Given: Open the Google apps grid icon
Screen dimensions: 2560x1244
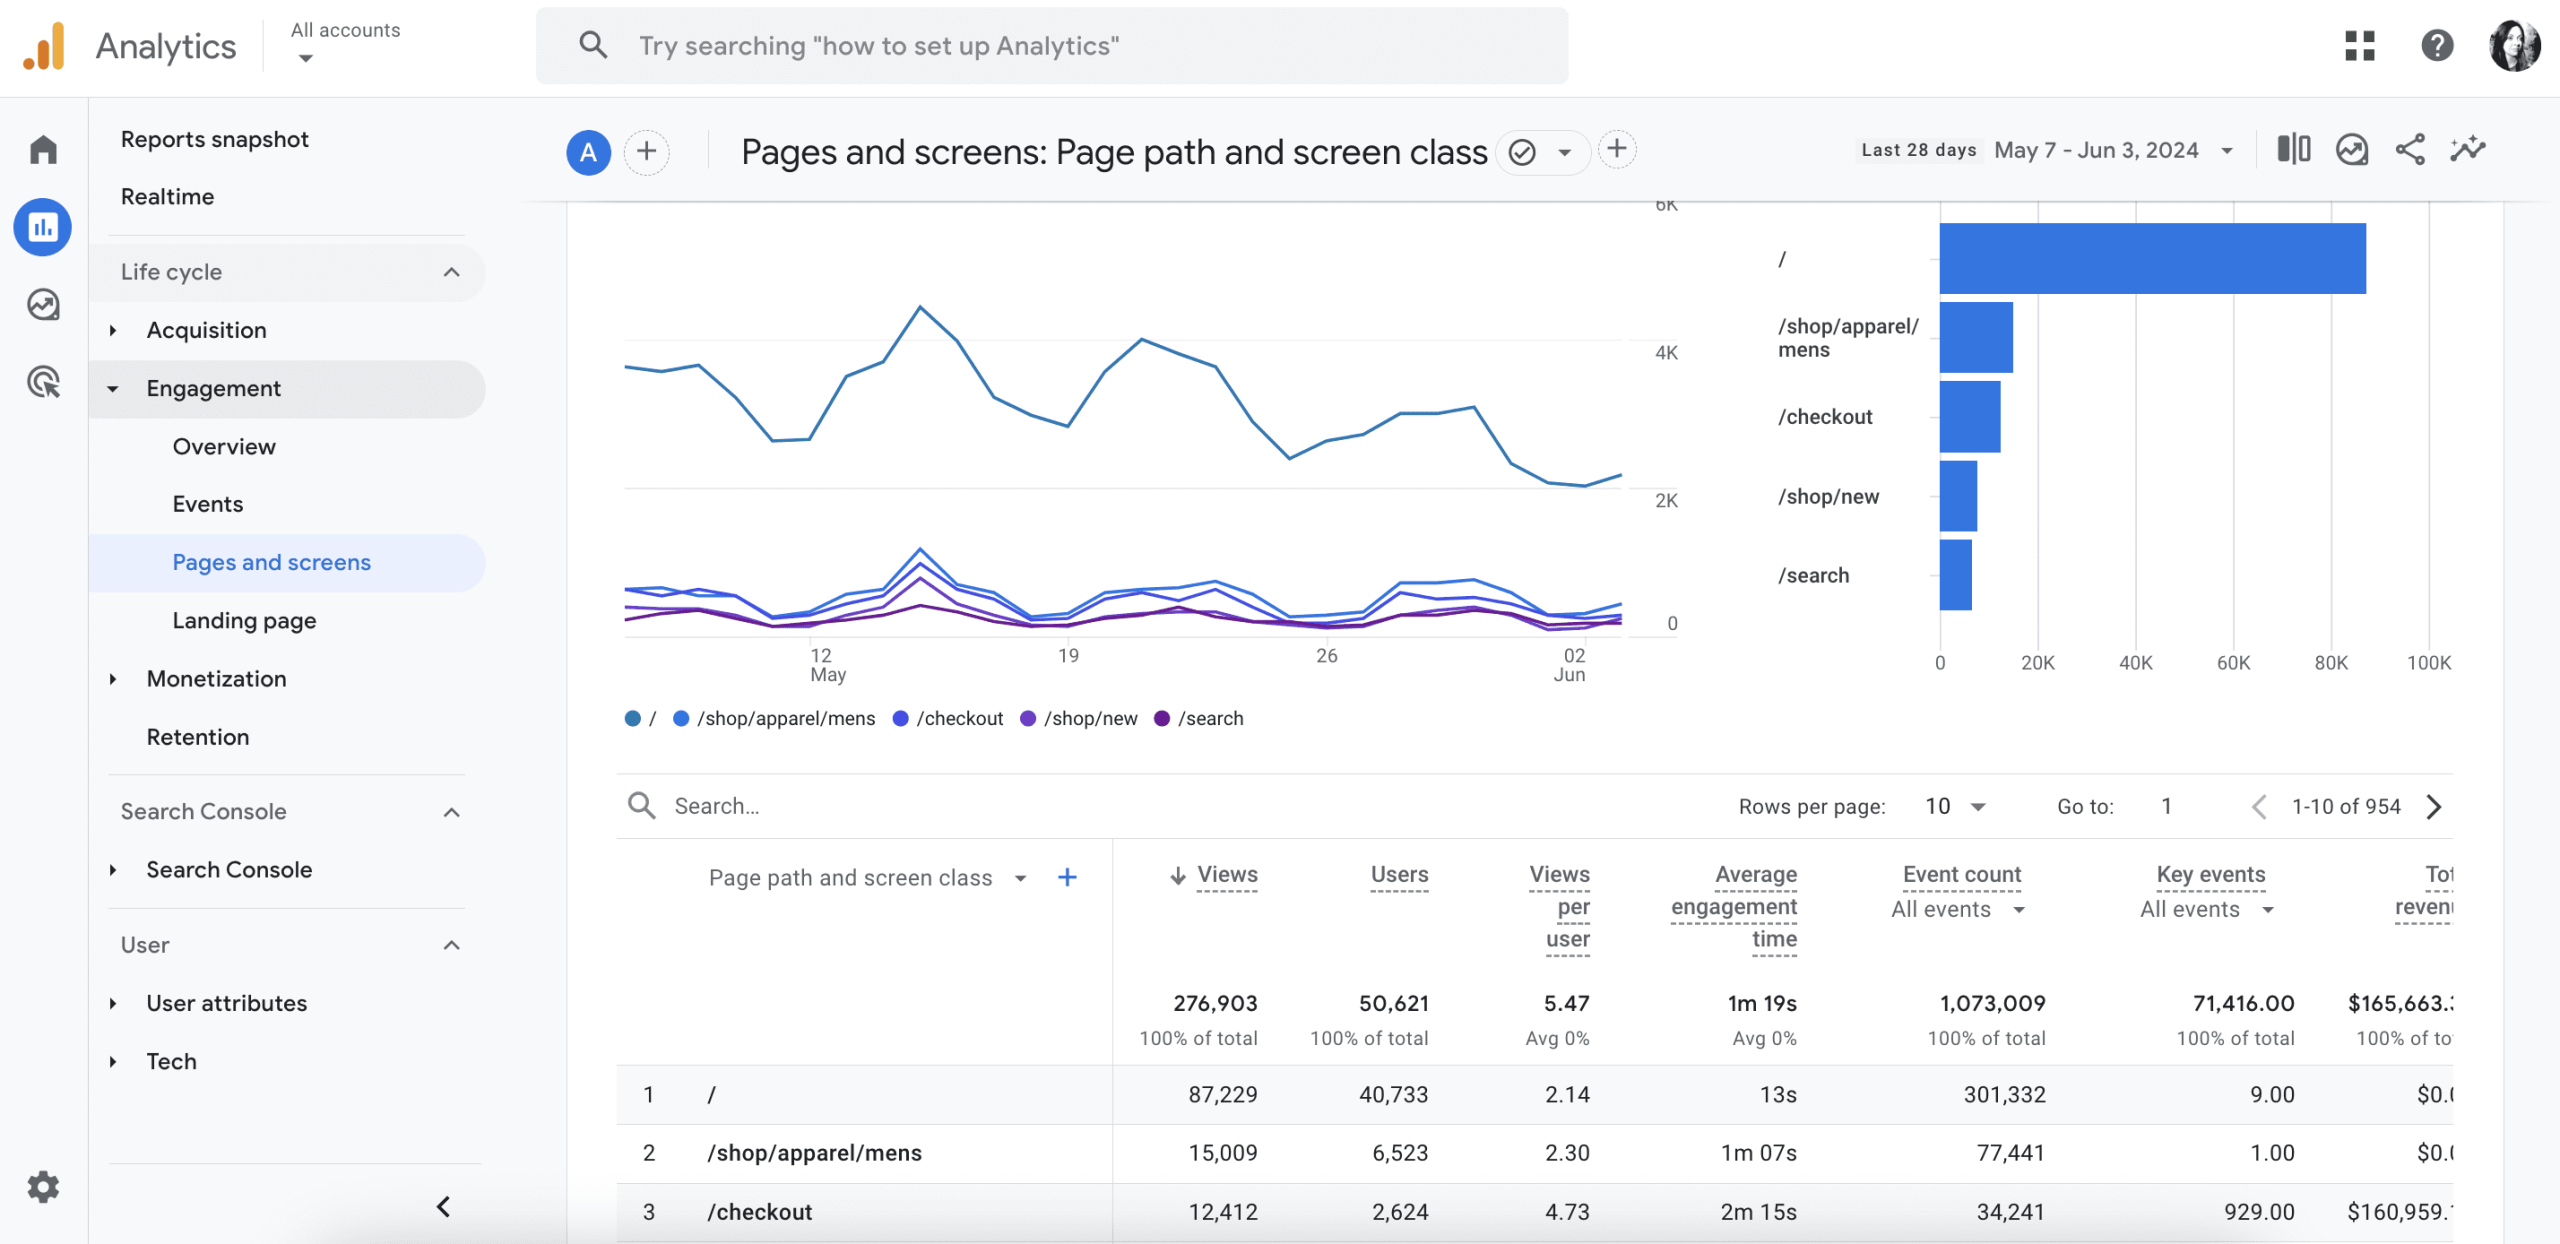Looking at the screenshot, I should [x=2360, y=45].
